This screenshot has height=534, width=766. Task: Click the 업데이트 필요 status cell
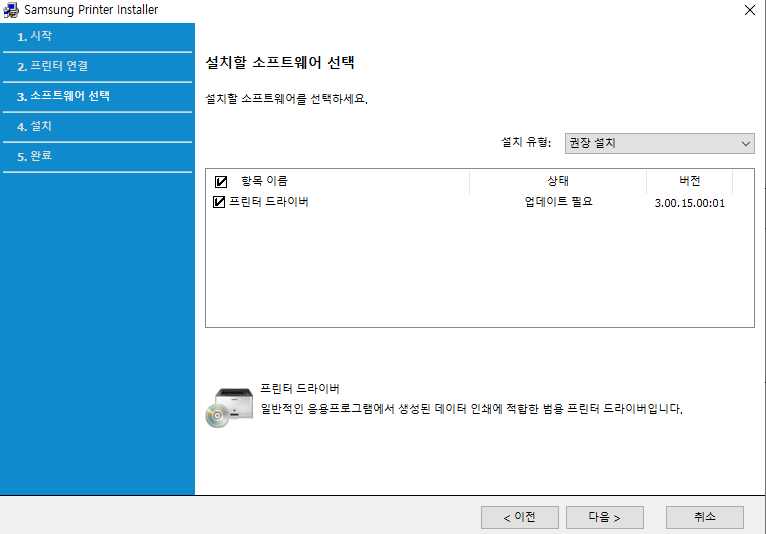(558, 202)
